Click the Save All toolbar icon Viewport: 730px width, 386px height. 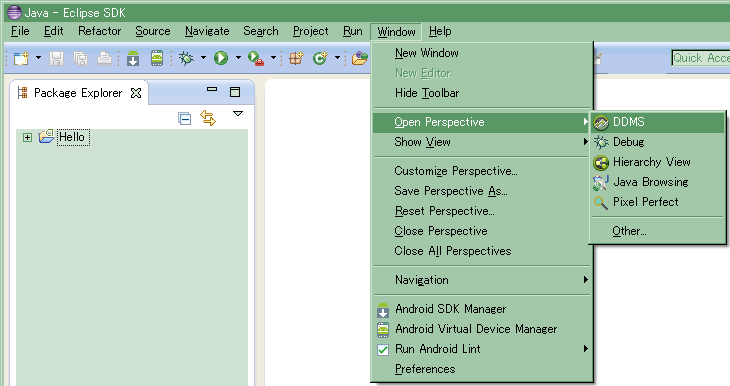tap(81, 58)
